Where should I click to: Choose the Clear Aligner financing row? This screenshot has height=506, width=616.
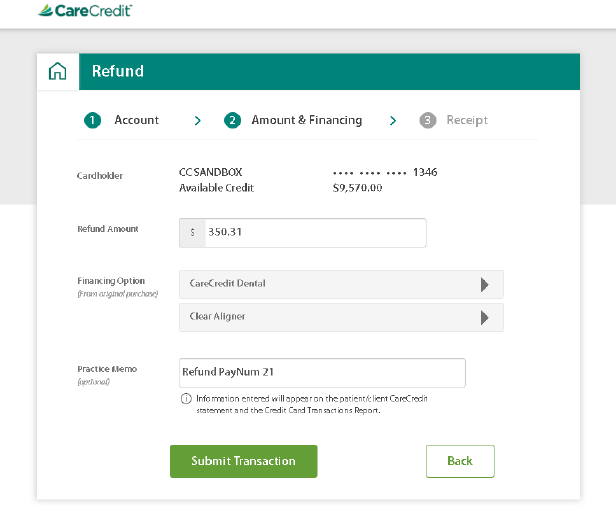click(341, 317)
